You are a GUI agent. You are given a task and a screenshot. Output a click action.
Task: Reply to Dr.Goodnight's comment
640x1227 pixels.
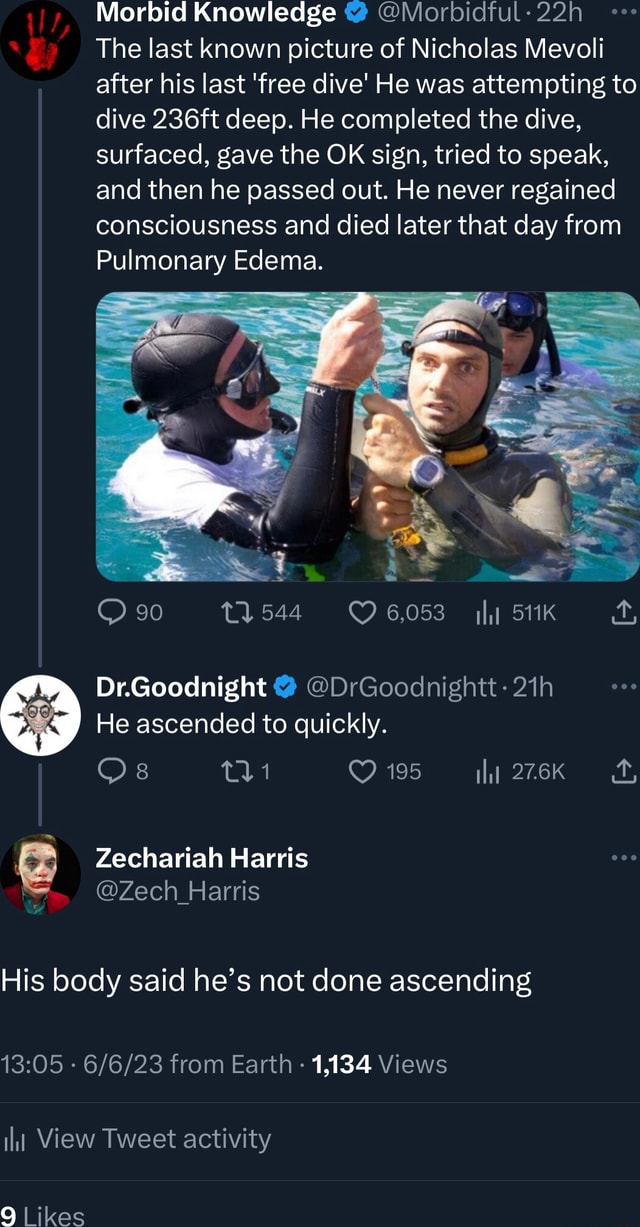109,771
